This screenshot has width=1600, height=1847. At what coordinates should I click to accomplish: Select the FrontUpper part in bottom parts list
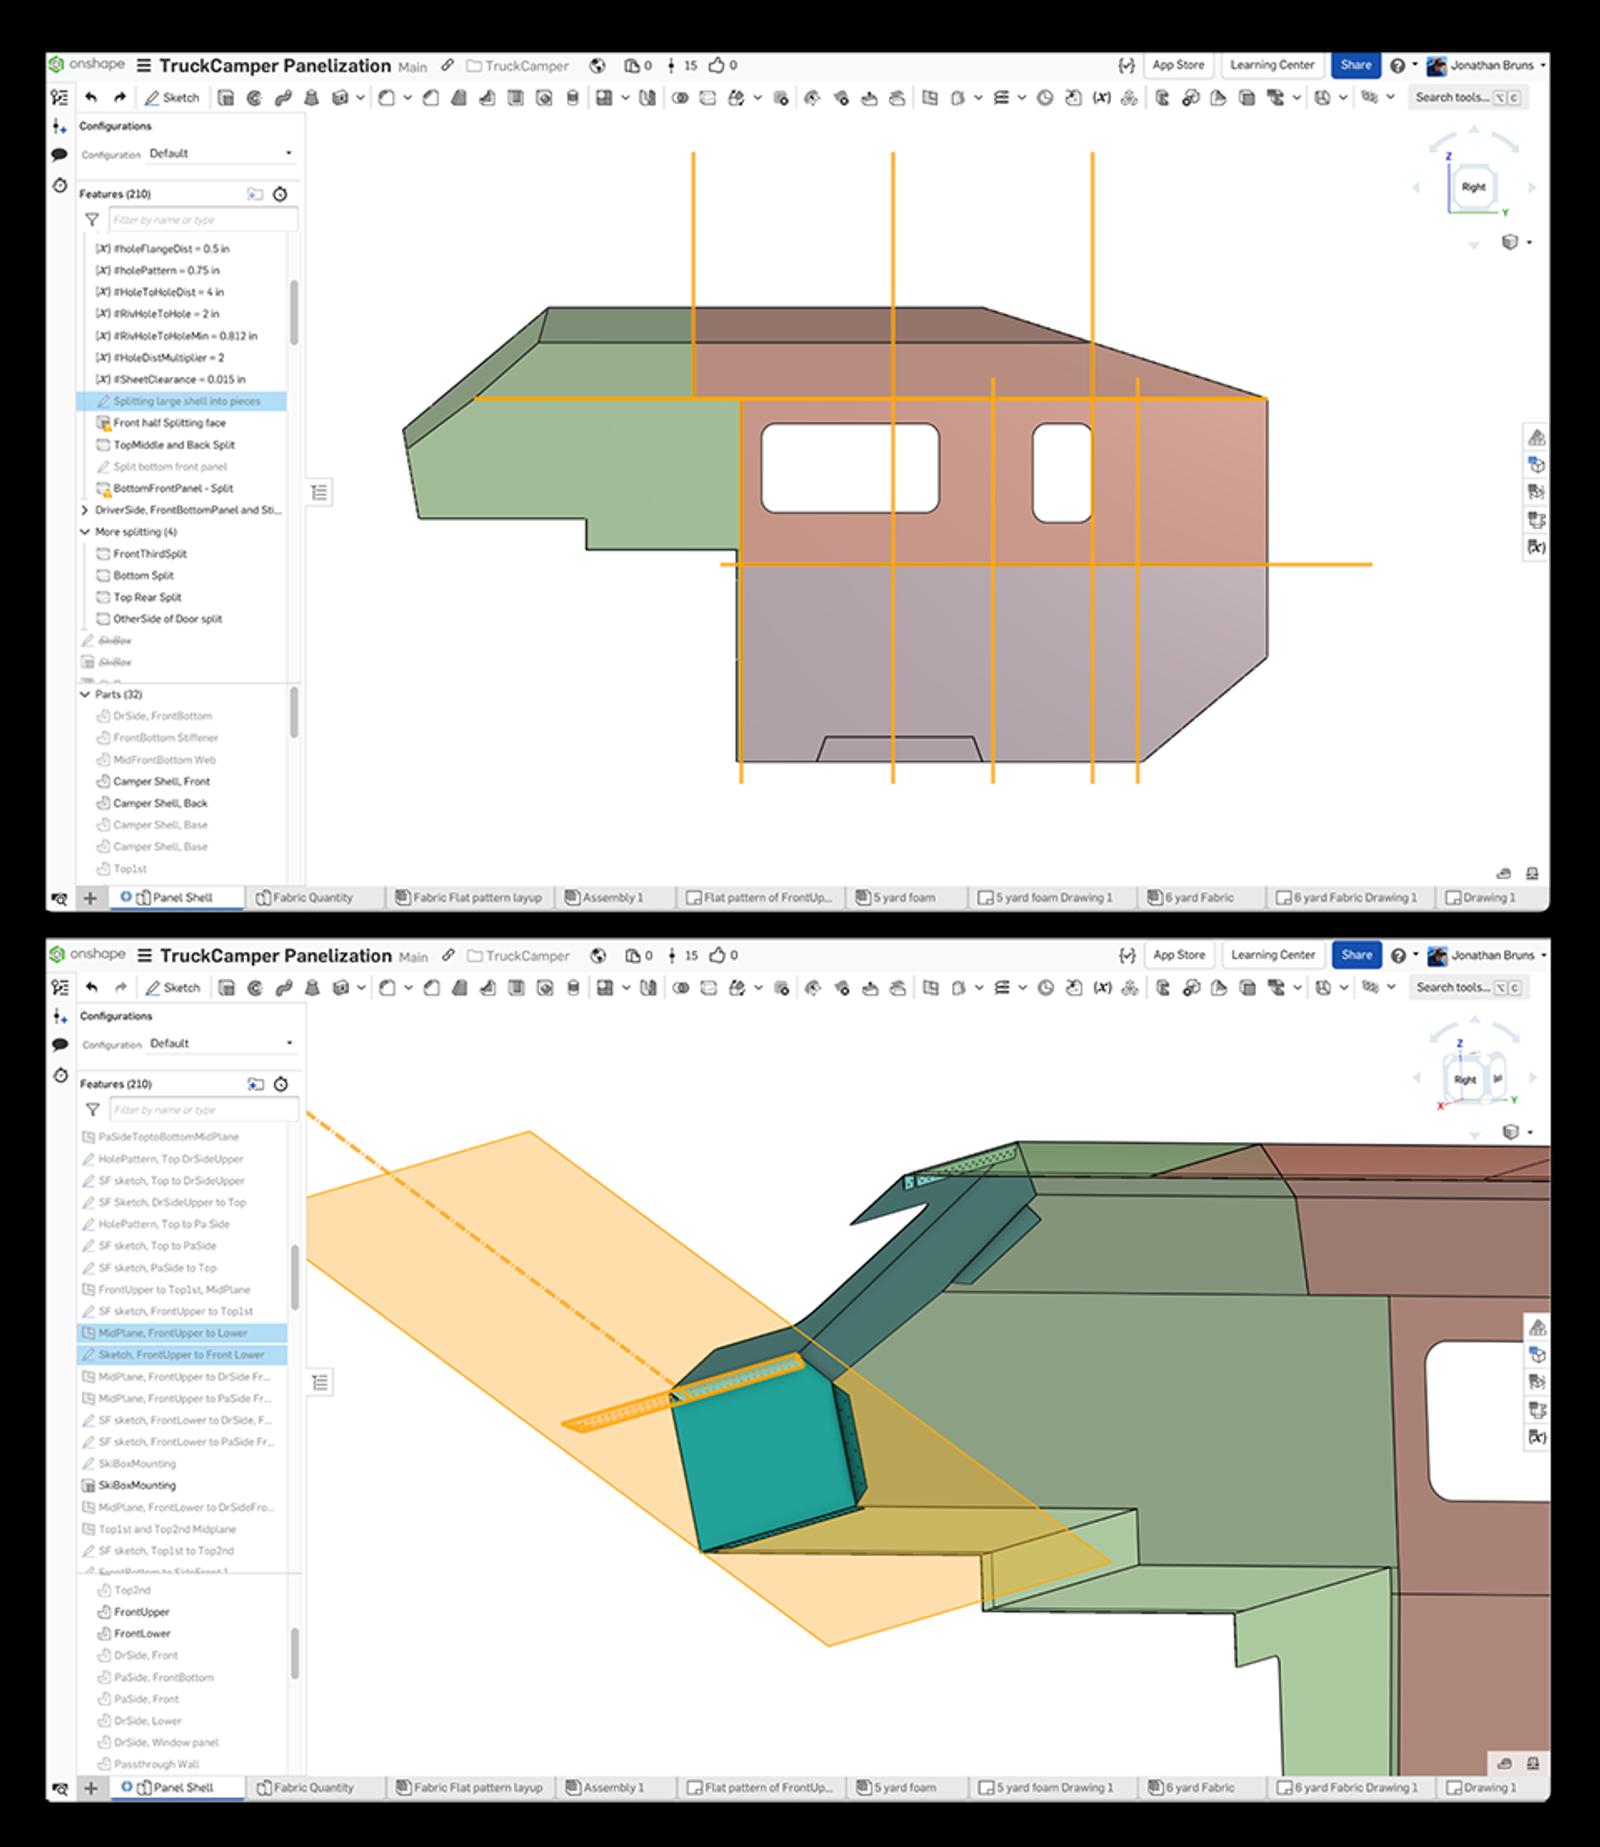tap(141, 1612)
